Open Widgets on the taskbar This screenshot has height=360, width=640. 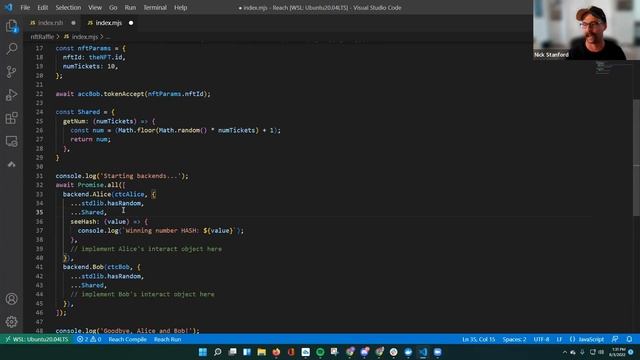click(247, 352)
